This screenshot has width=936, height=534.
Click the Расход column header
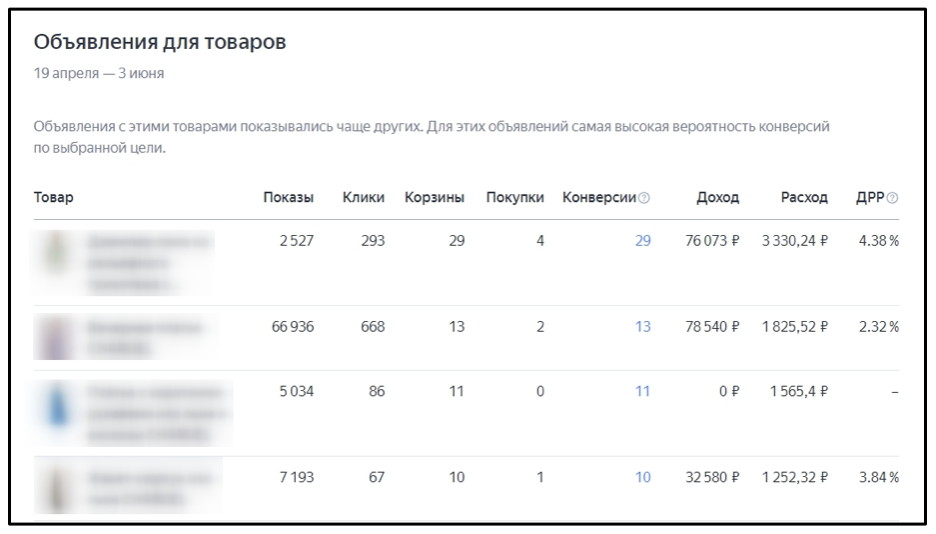pyautogui.click(x=804, y=197)
